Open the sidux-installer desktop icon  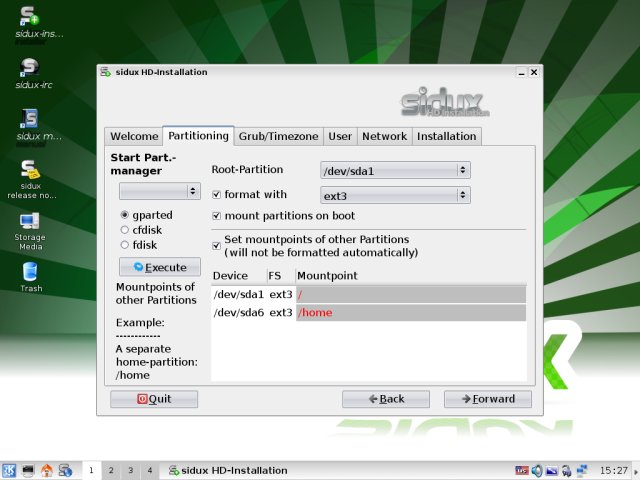click(x=29, y=16)
